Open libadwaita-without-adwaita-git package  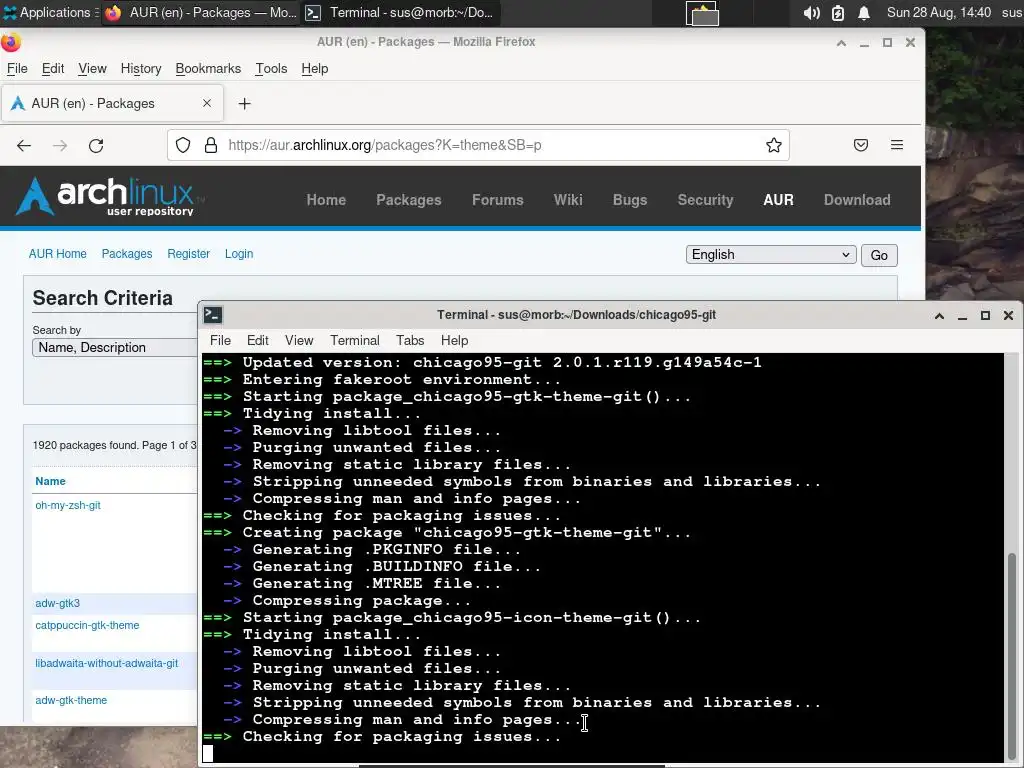pos(106,663)
